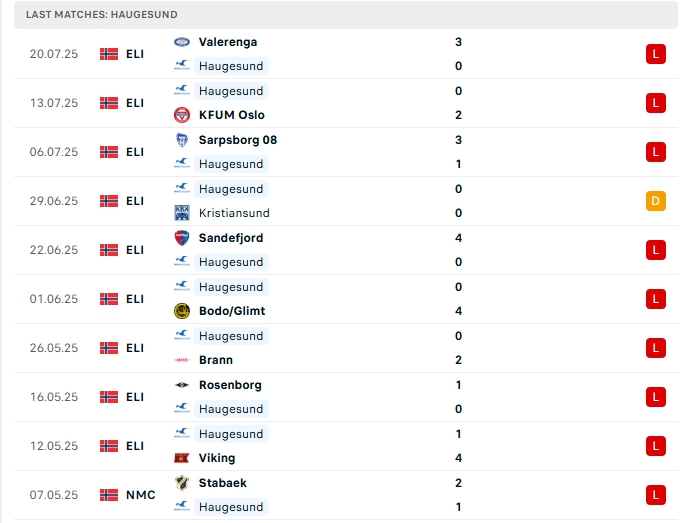The image size is (686, 523).
Task: Select the NMC competition label
Action: click(140, 495)
